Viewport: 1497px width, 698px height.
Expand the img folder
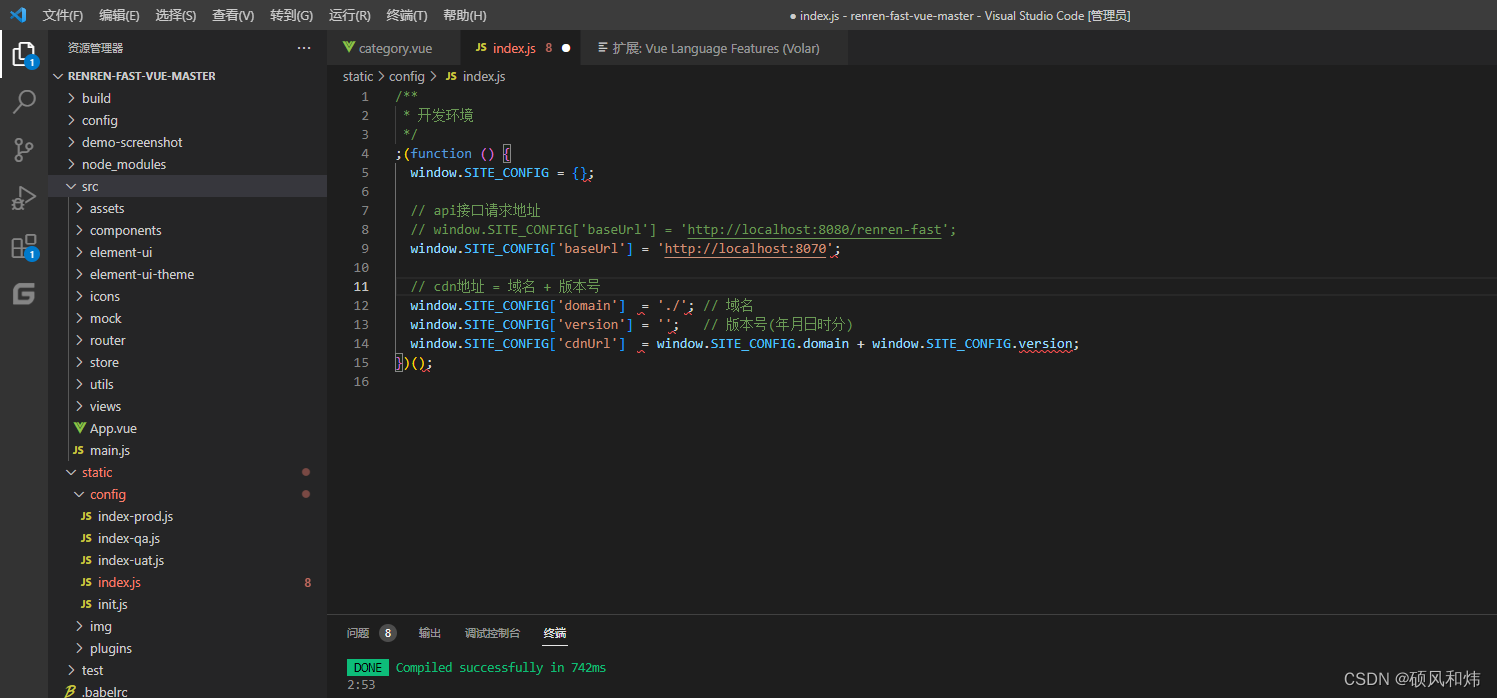(x=187, y=626)
